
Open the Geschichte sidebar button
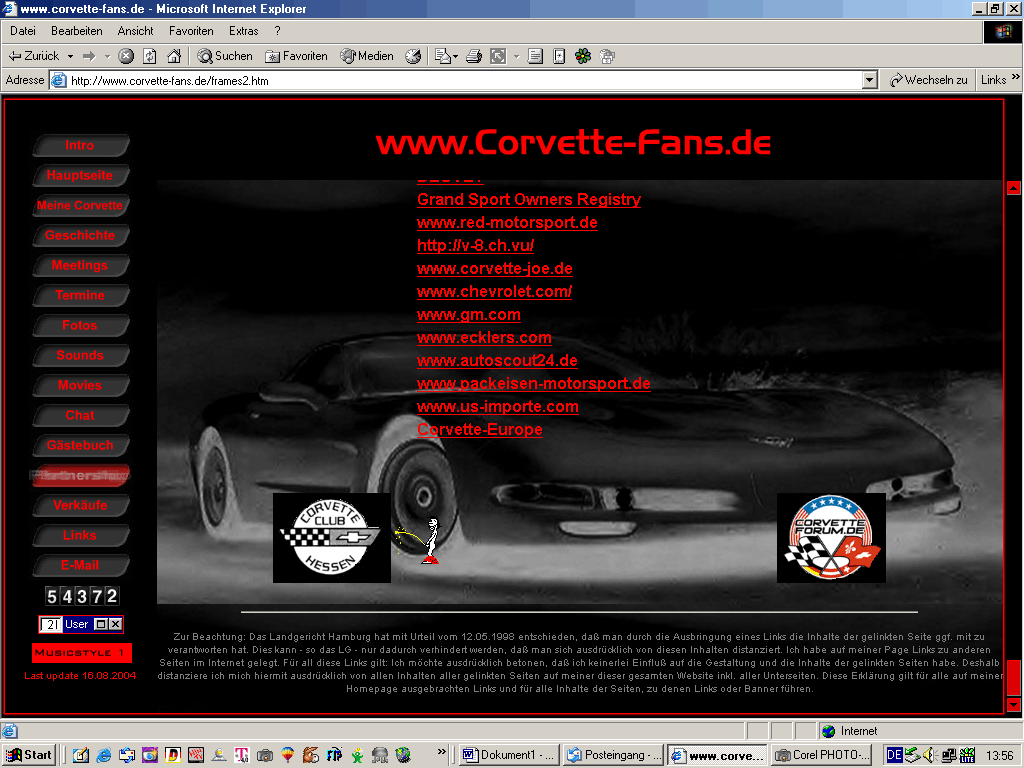tap(80, 236)
